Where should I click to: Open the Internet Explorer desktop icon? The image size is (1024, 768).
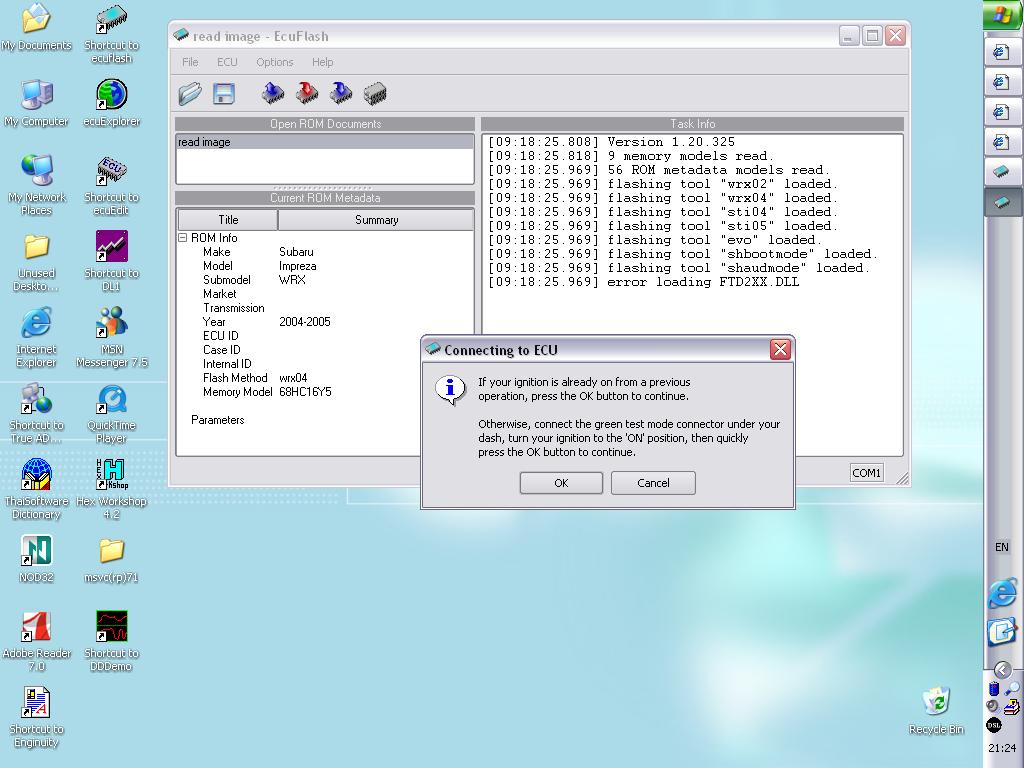[37, 338]
